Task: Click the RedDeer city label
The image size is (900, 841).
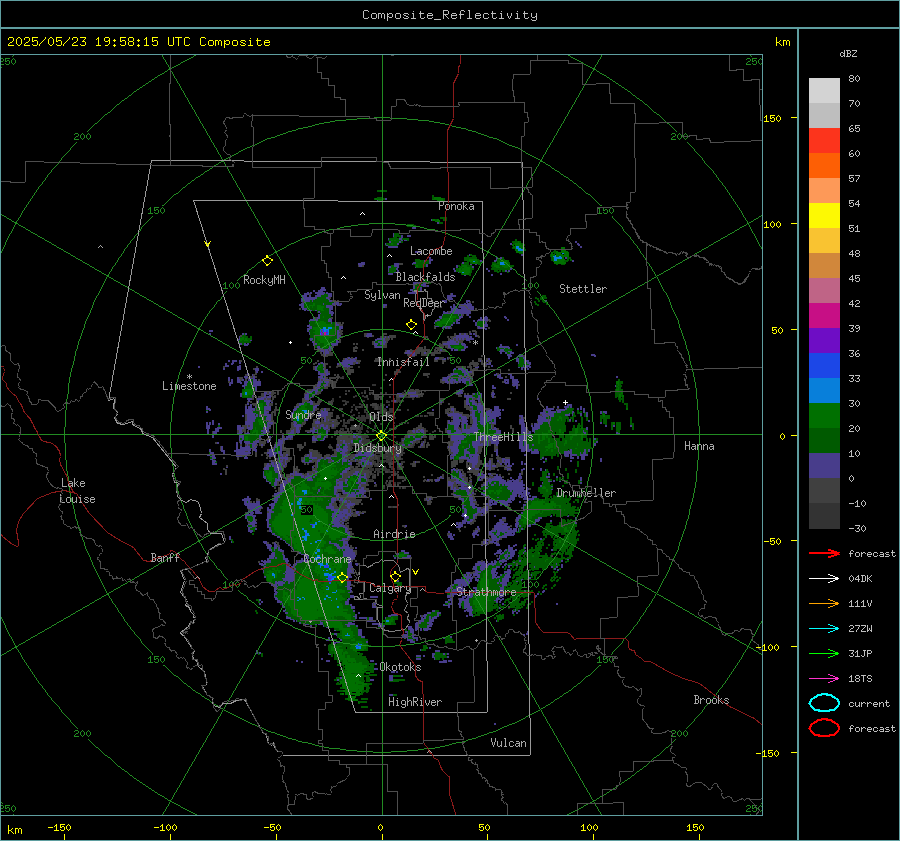Action: [424, 303]
